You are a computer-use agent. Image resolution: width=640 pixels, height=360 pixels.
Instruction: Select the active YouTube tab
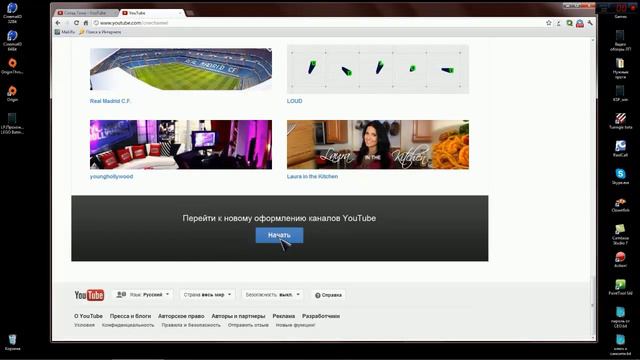(151, 13)
